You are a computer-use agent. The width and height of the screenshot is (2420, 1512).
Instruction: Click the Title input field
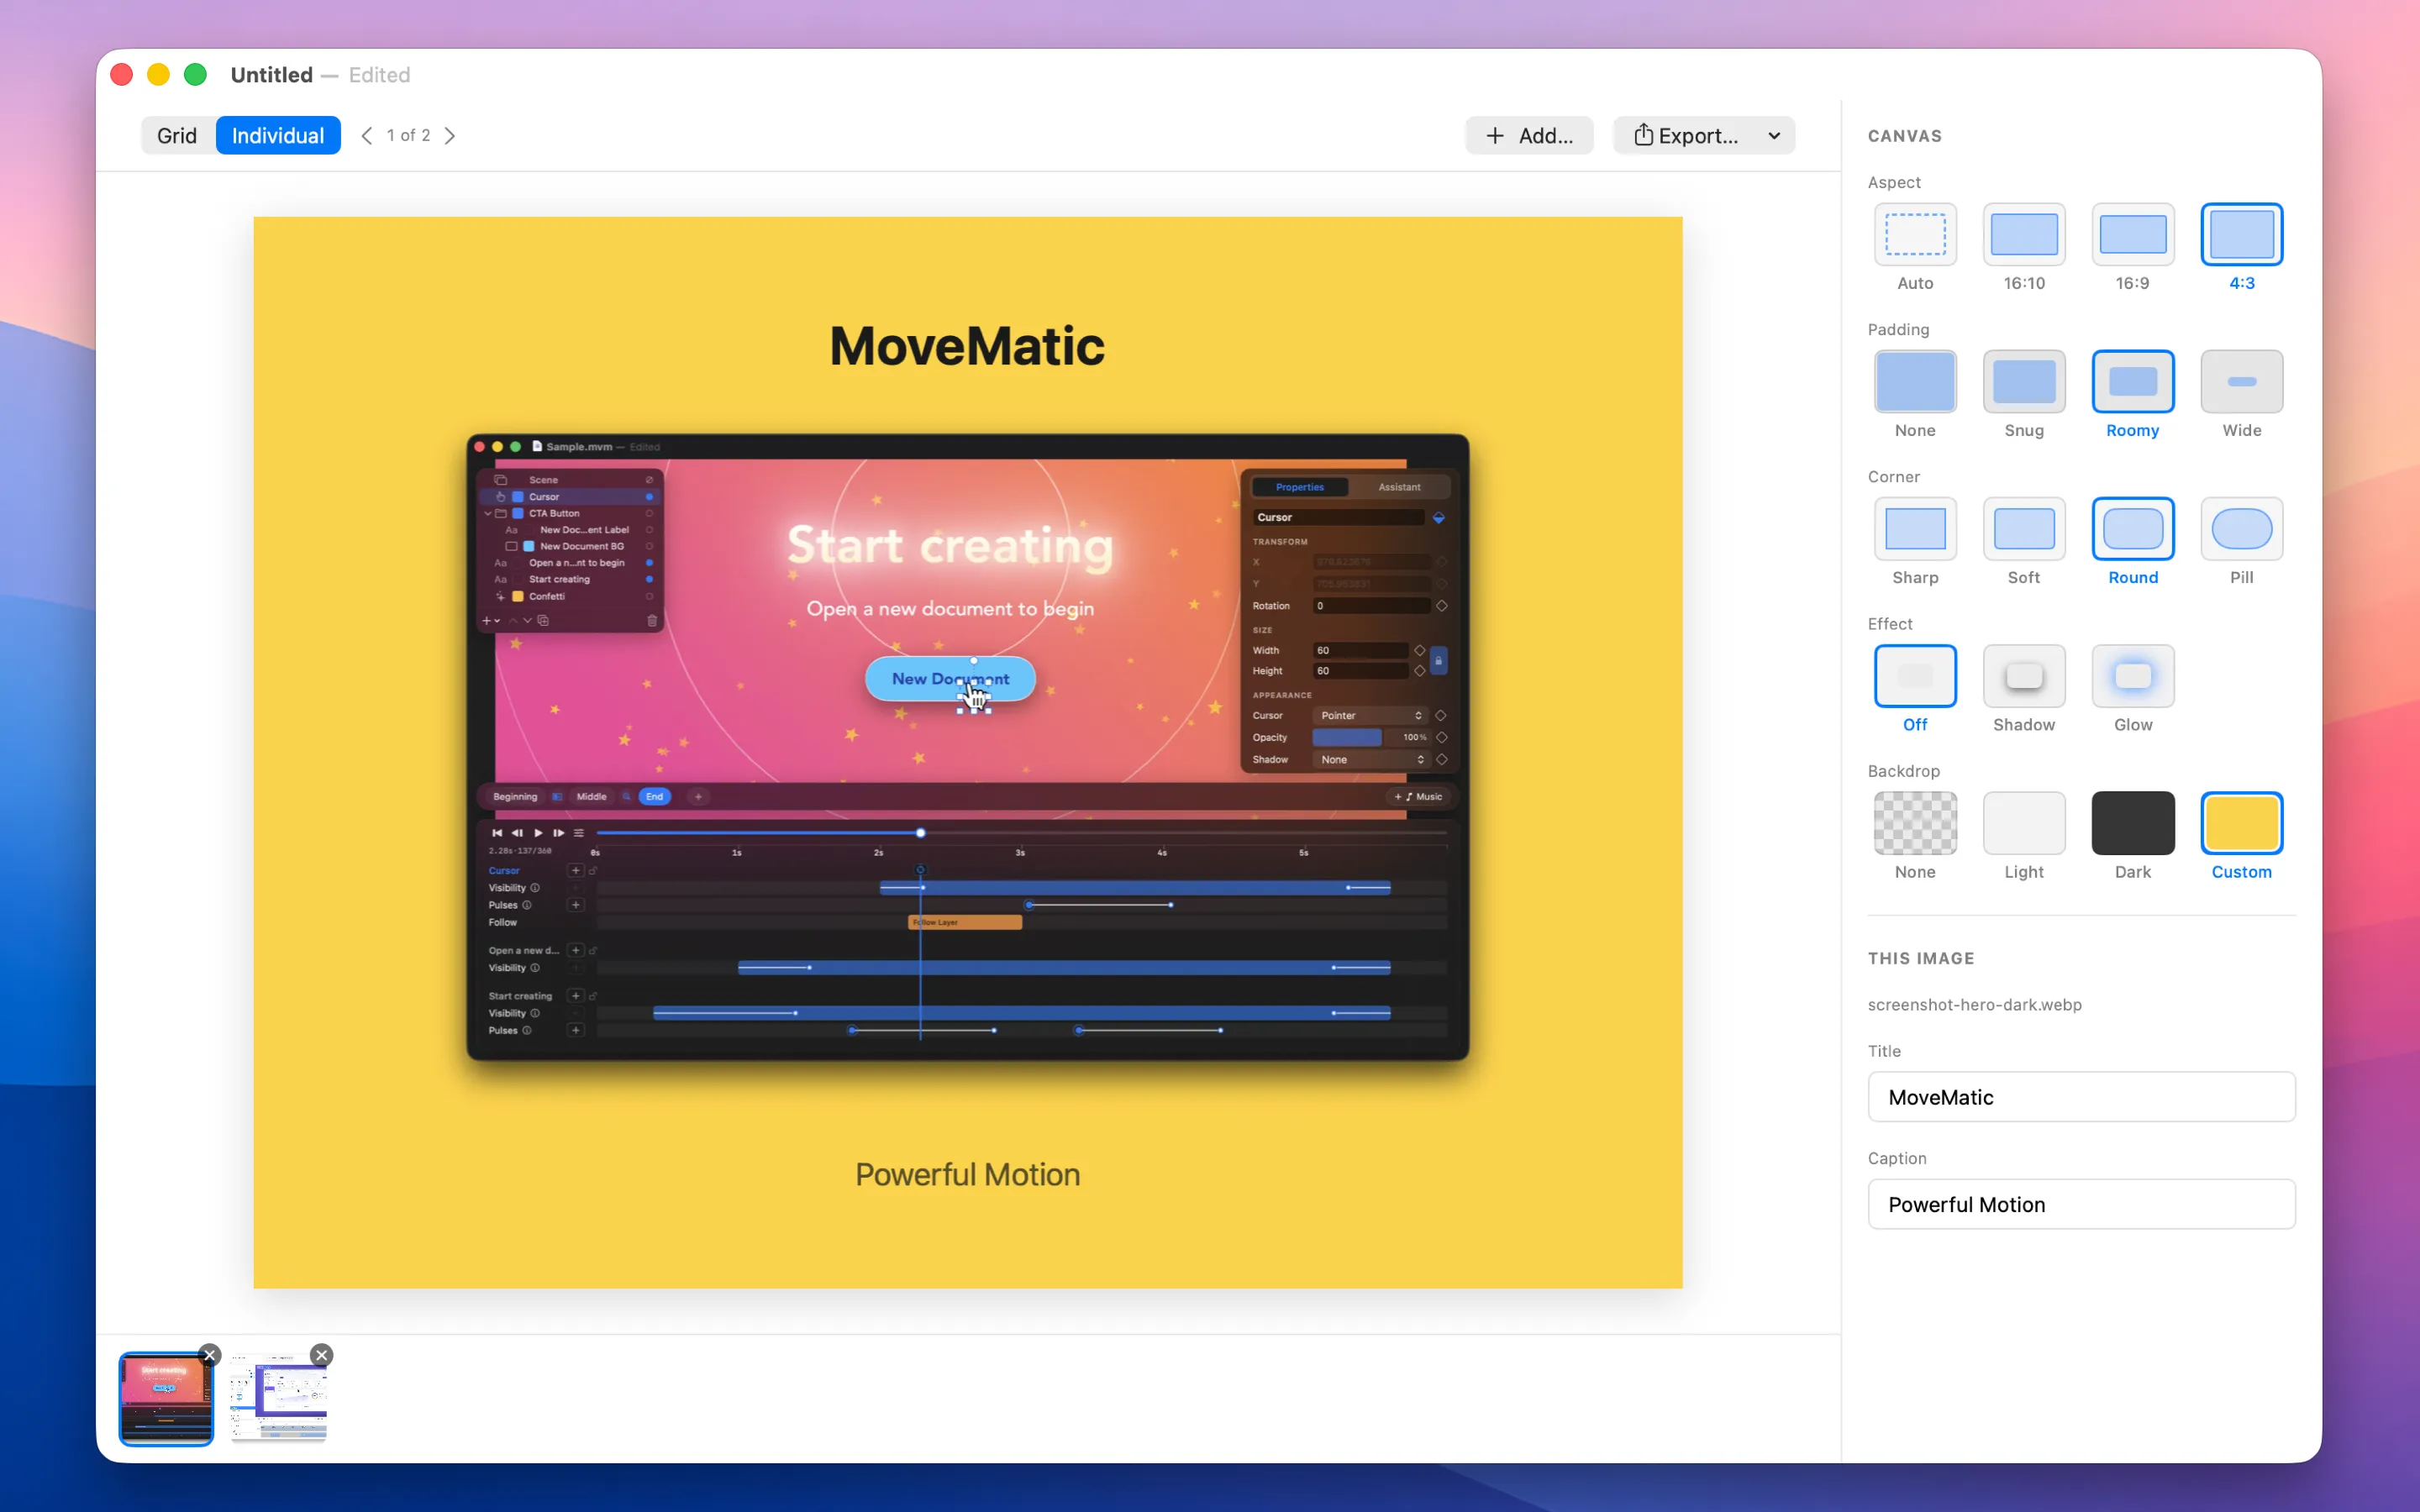pos(2081,1097)
